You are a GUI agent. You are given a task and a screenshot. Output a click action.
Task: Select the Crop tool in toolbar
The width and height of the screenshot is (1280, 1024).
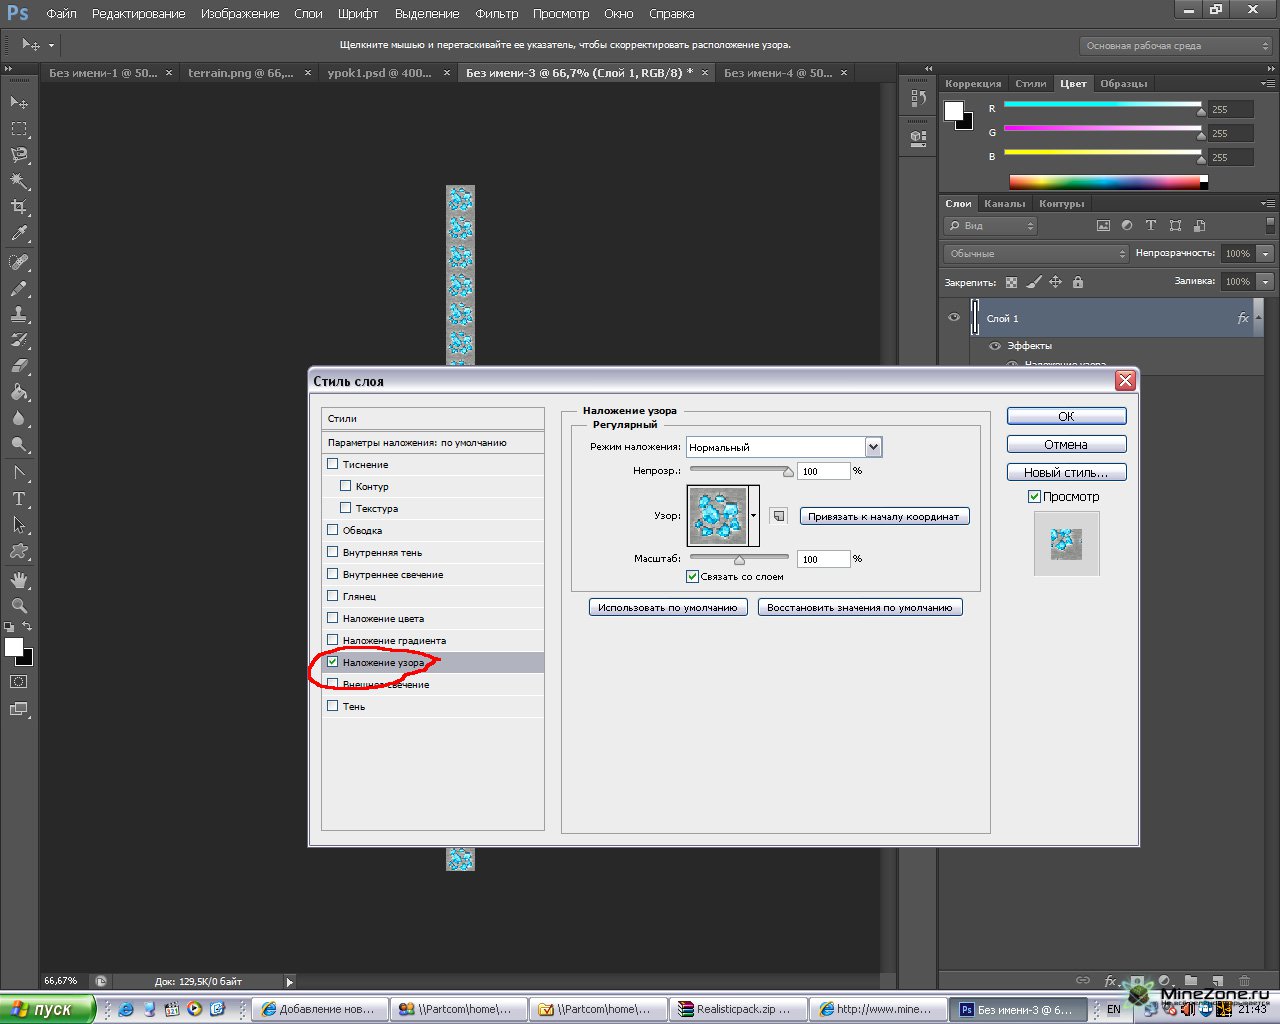[19, 207]
